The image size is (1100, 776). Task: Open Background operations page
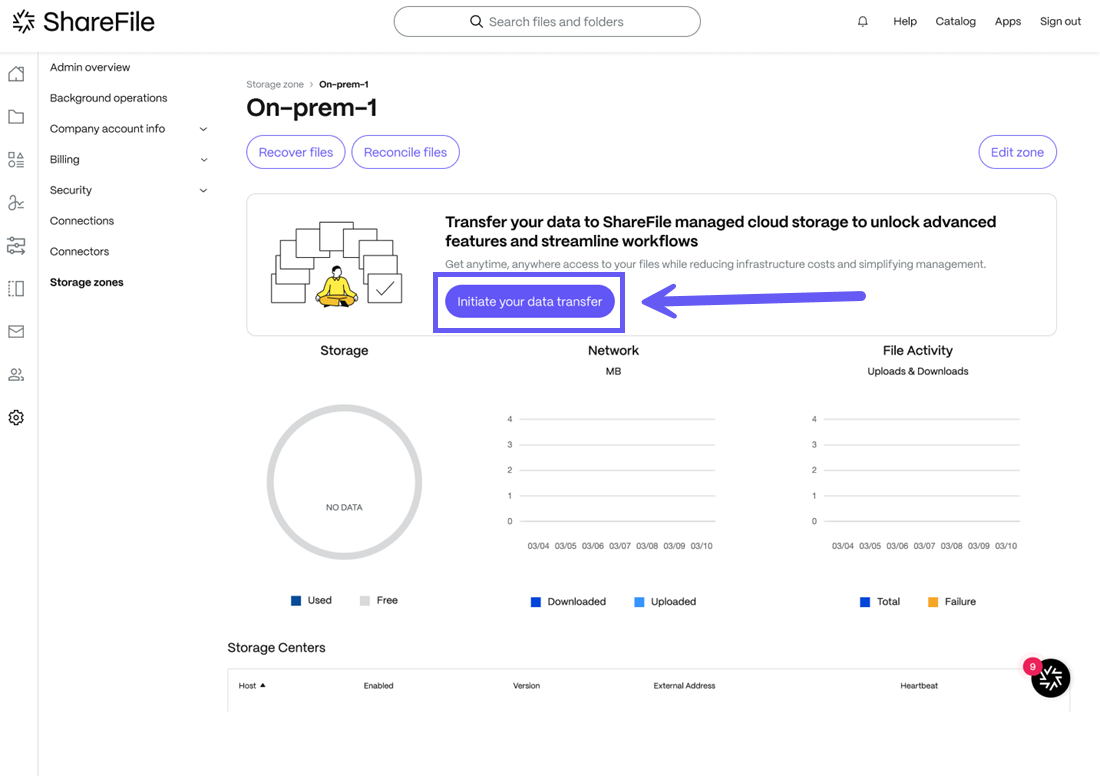[x=109, y=98]
